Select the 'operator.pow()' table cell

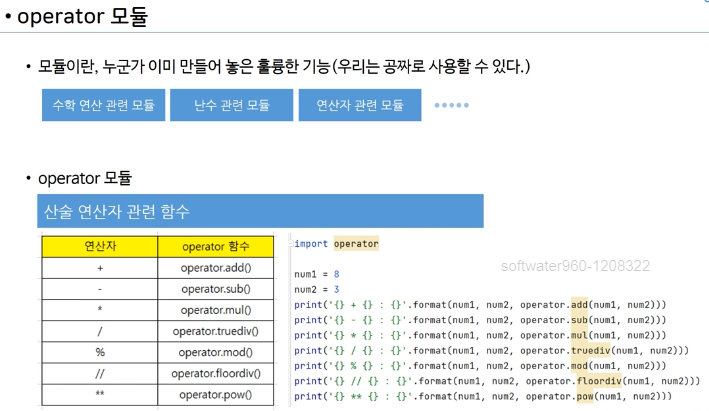(x=216, y=395)
